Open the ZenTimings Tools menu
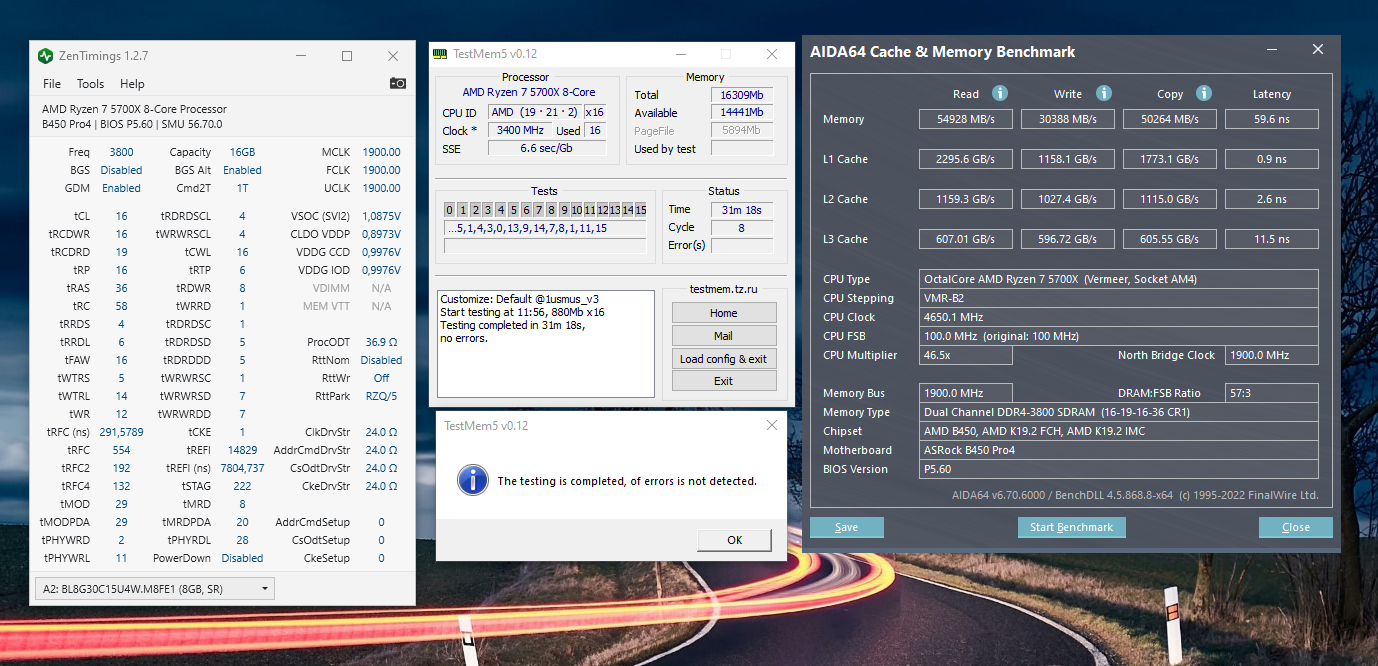 click(x=90, y=84)
